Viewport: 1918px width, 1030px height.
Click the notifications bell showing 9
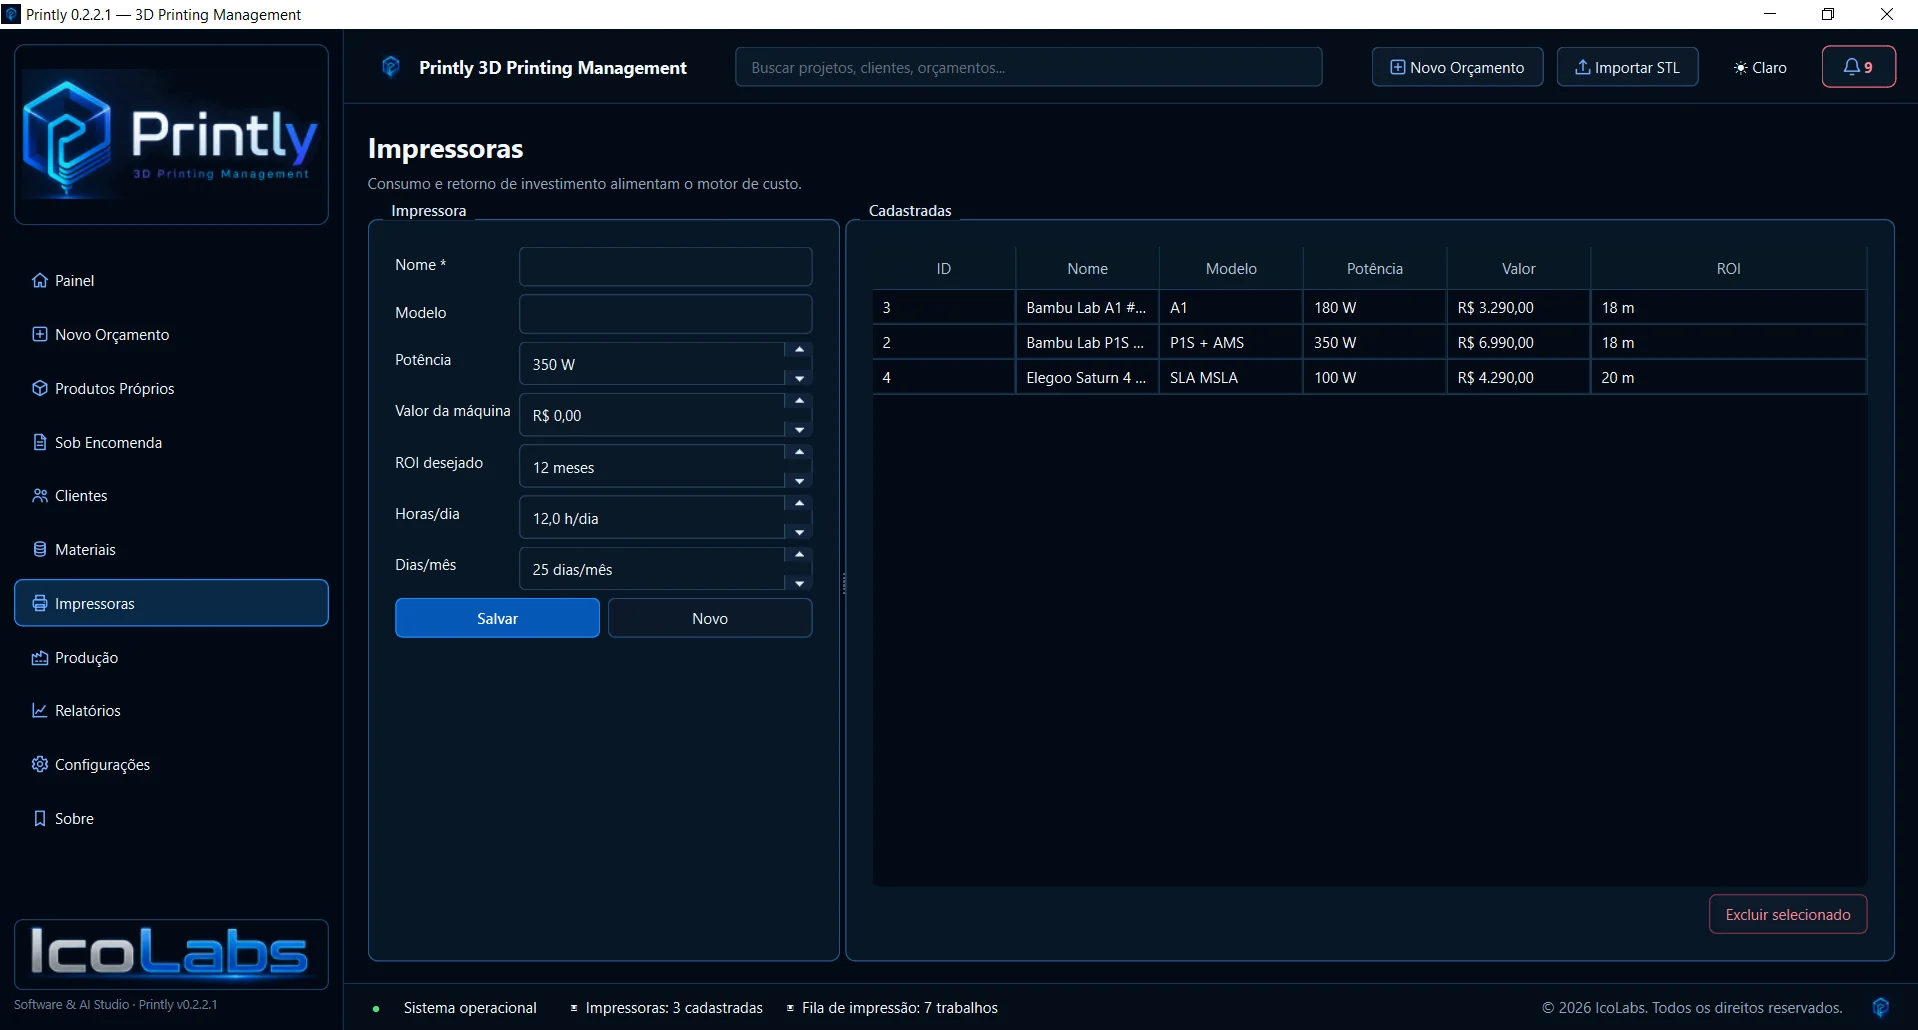tap(1858, 67)
